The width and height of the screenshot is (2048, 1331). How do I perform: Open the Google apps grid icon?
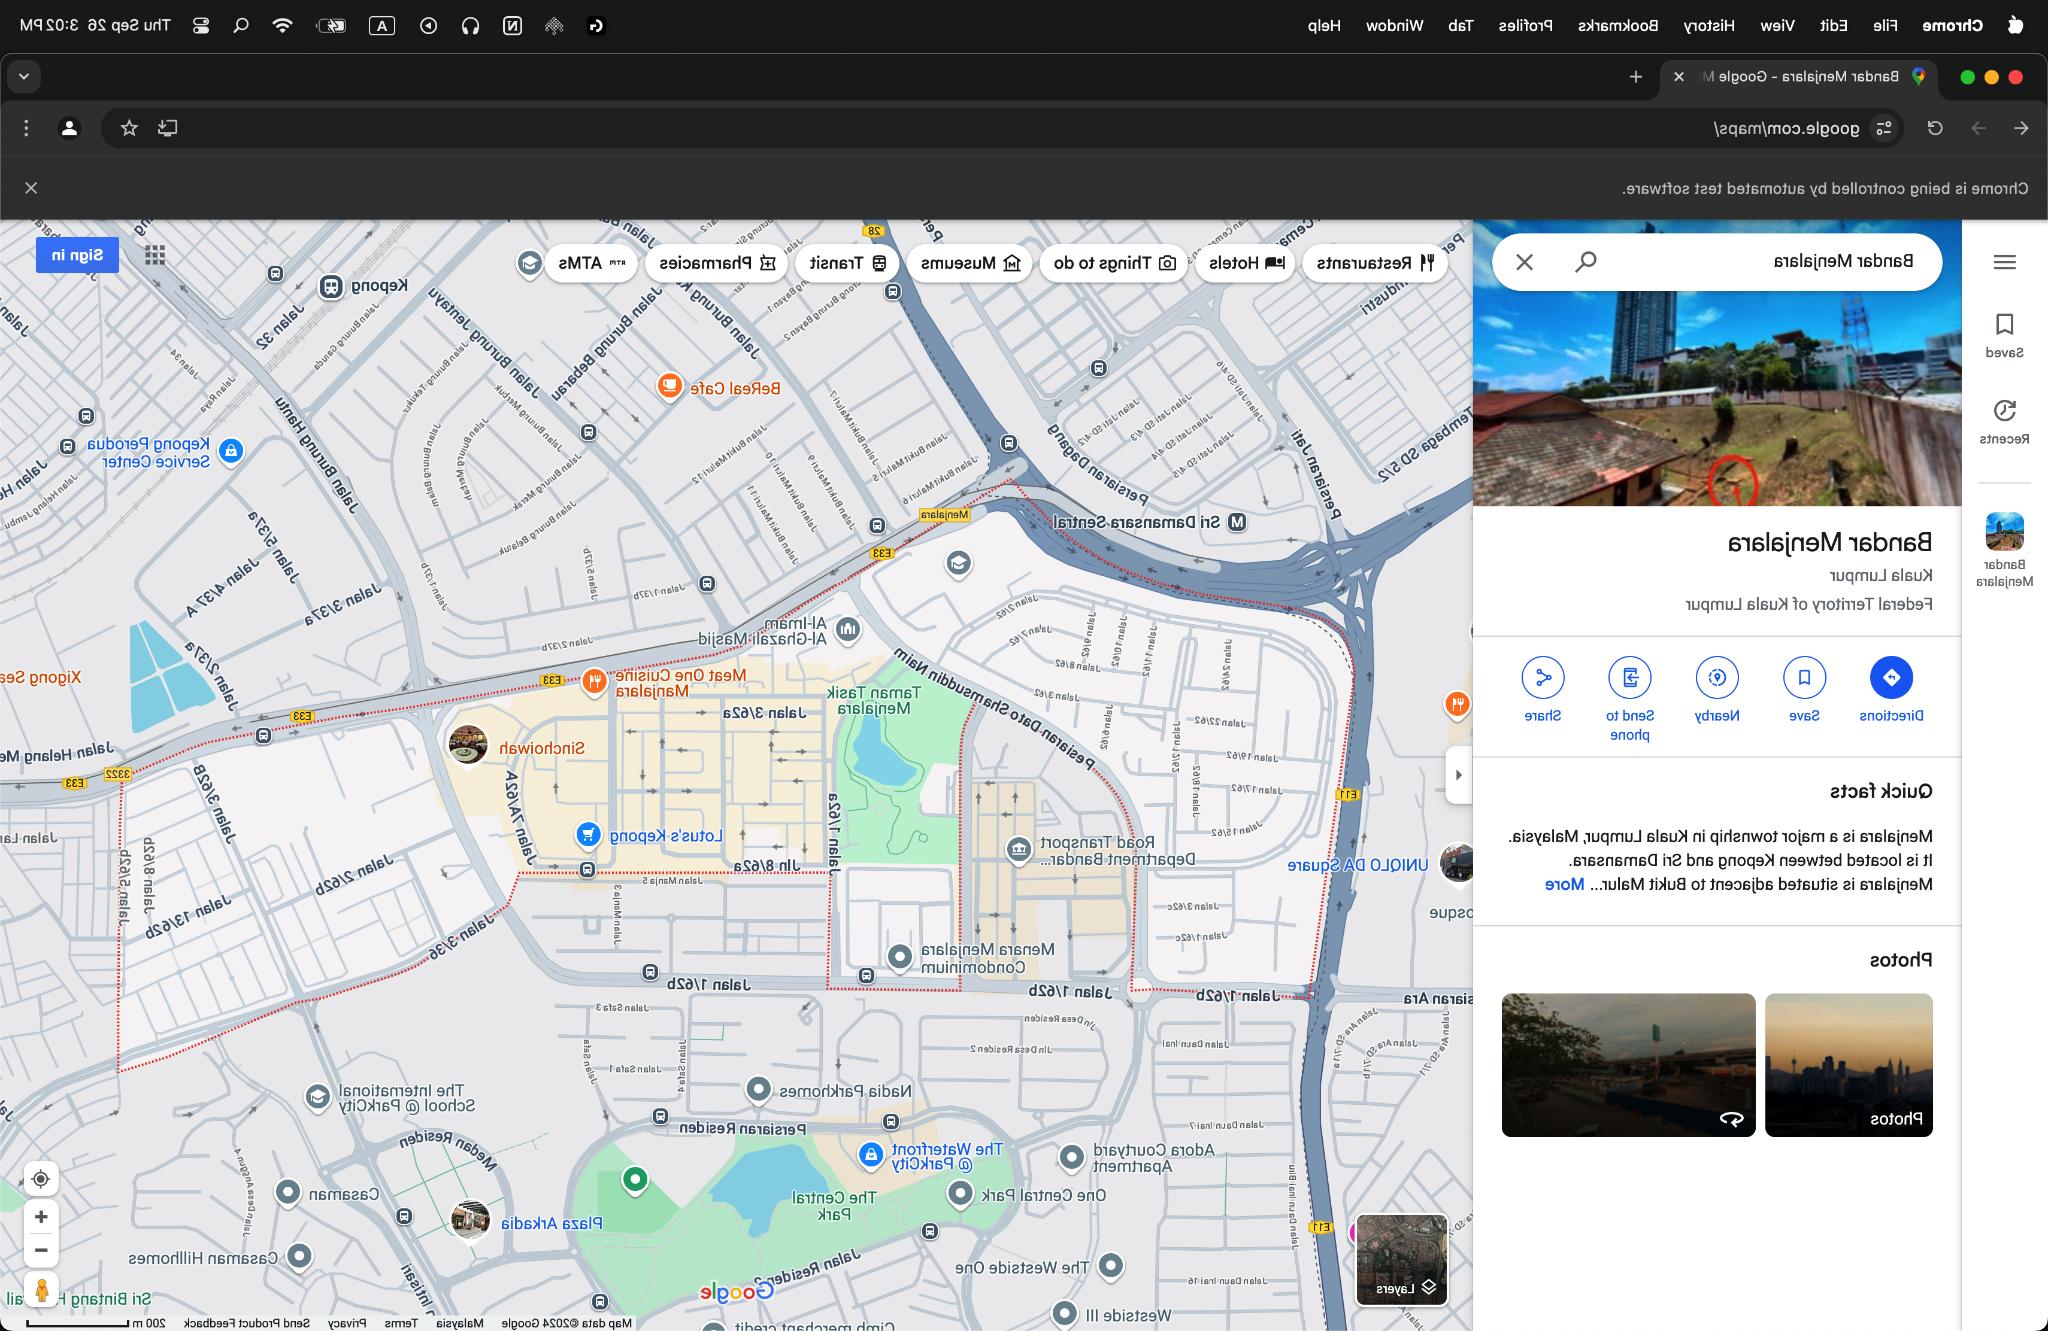pos(155,255)
